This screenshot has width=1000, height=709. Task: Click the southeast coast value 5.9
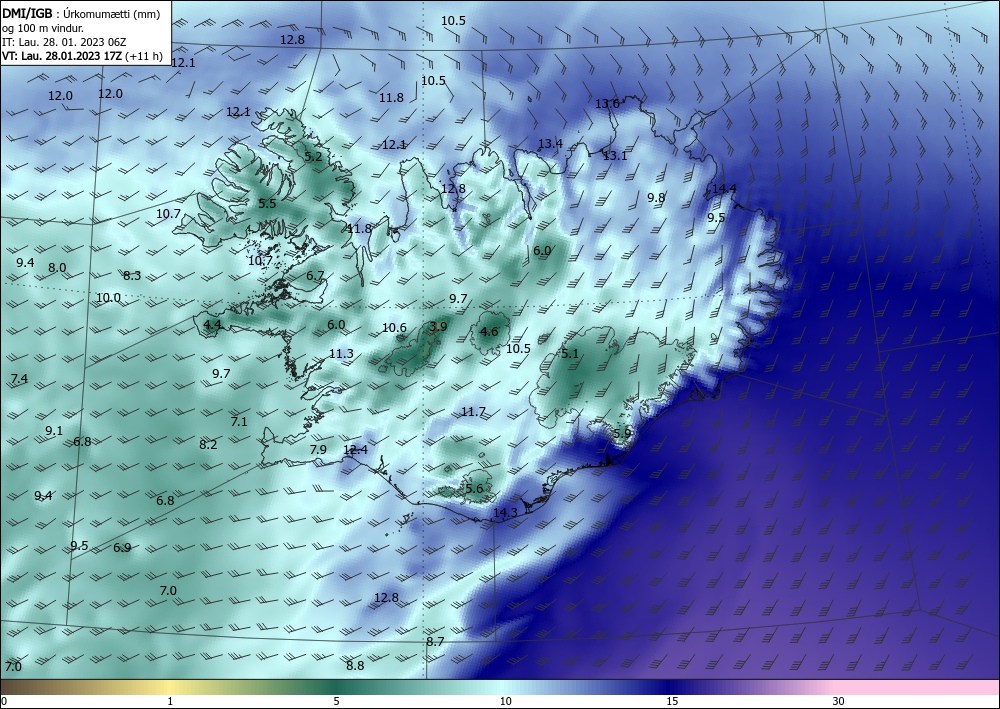click(622, 433)
